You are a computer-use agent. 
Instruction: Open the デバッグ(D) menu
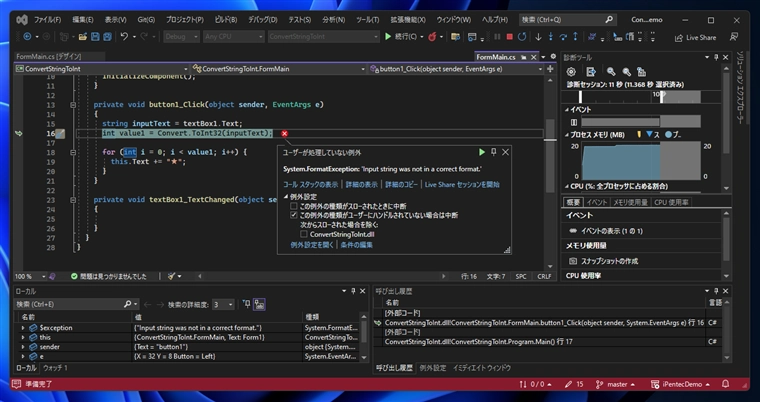[263, 20]
